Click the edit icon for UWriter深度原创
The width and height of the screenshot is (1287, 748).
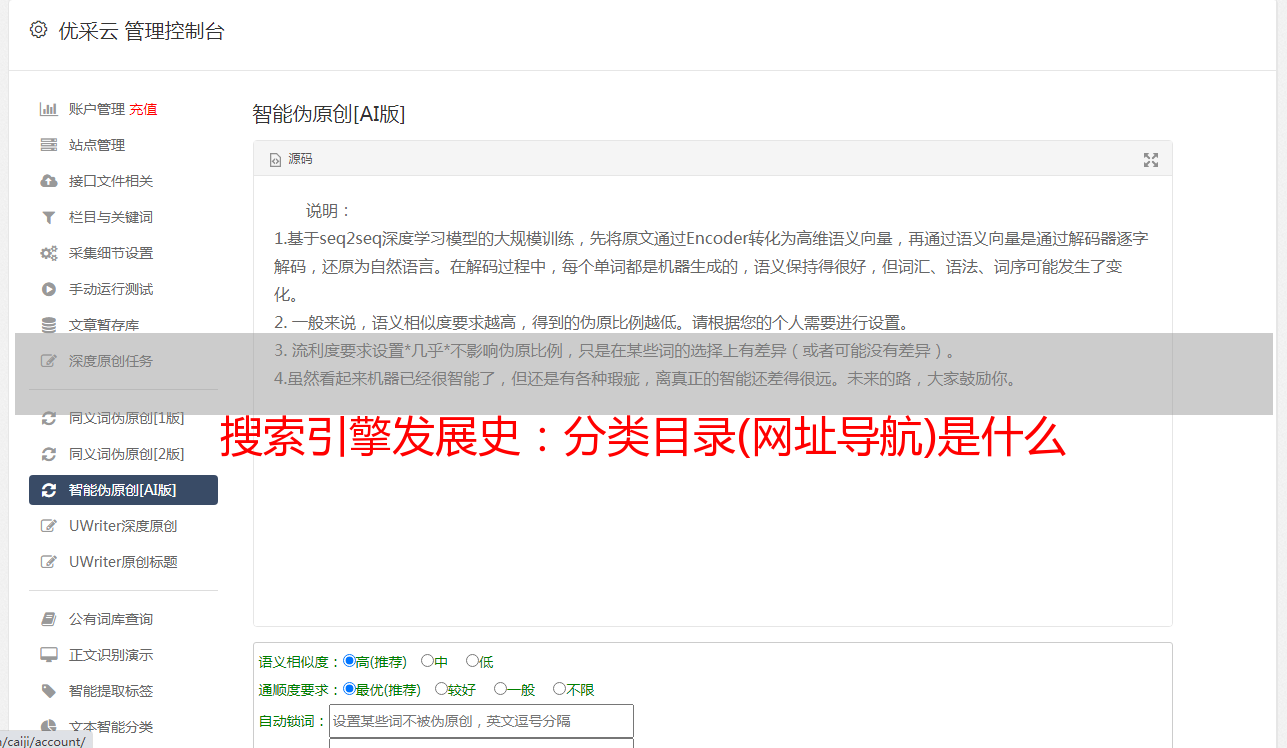click(48, 526)
